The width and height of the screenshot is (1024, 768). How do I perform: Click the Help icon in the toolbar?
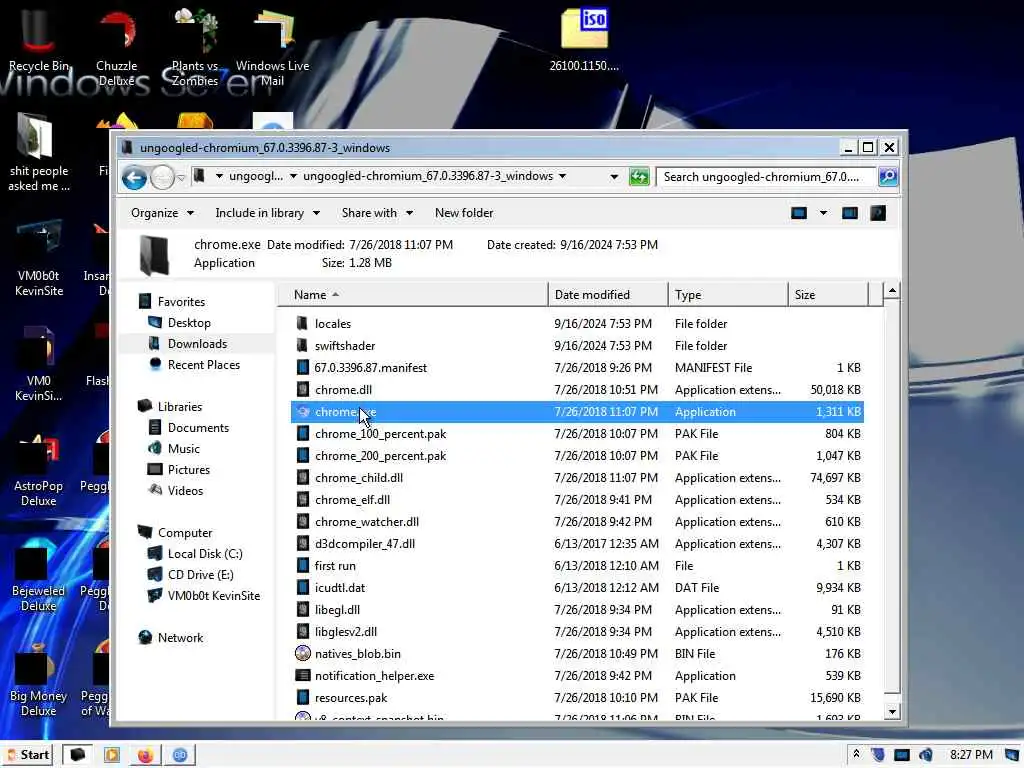878,213
